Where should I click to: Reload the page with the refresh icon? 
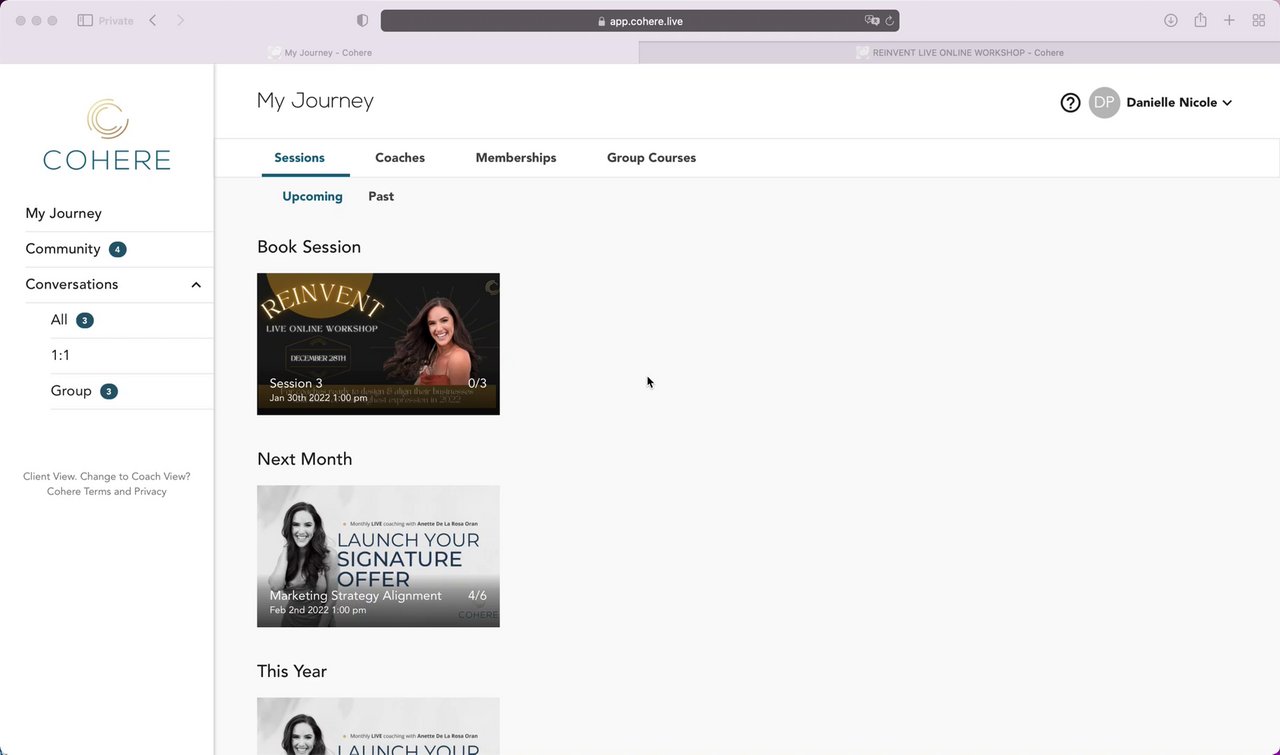coord(889,20)
